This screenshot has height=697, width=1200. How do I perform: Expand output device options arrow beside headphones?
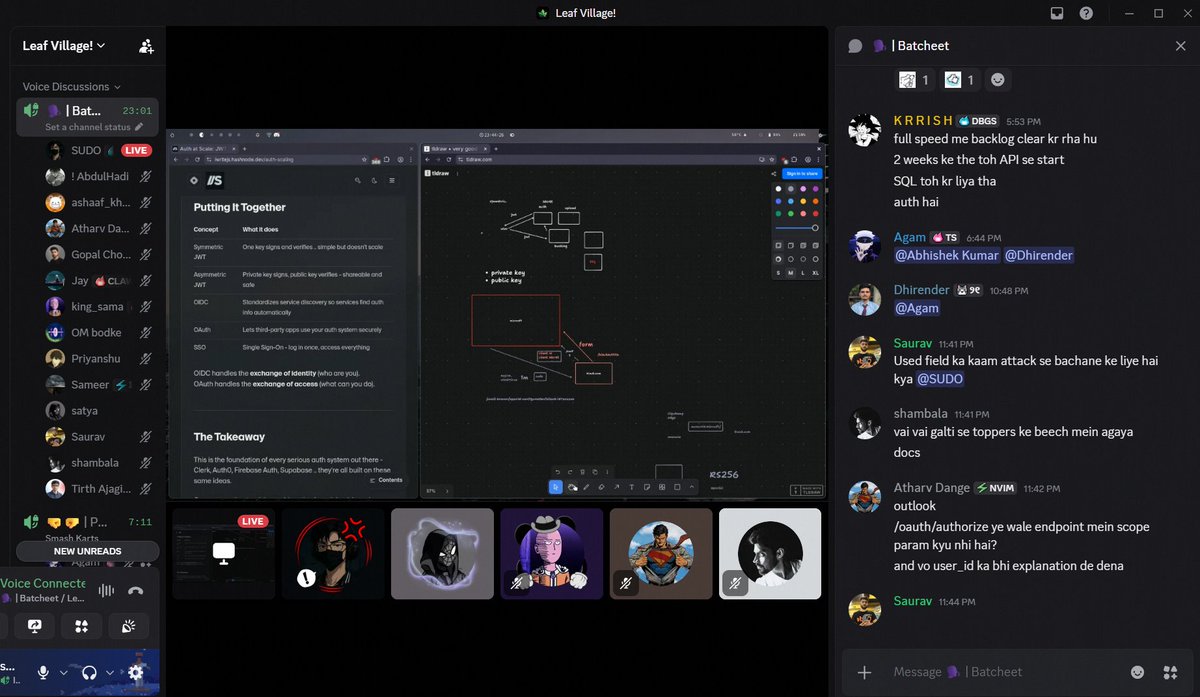pos(108,673)
